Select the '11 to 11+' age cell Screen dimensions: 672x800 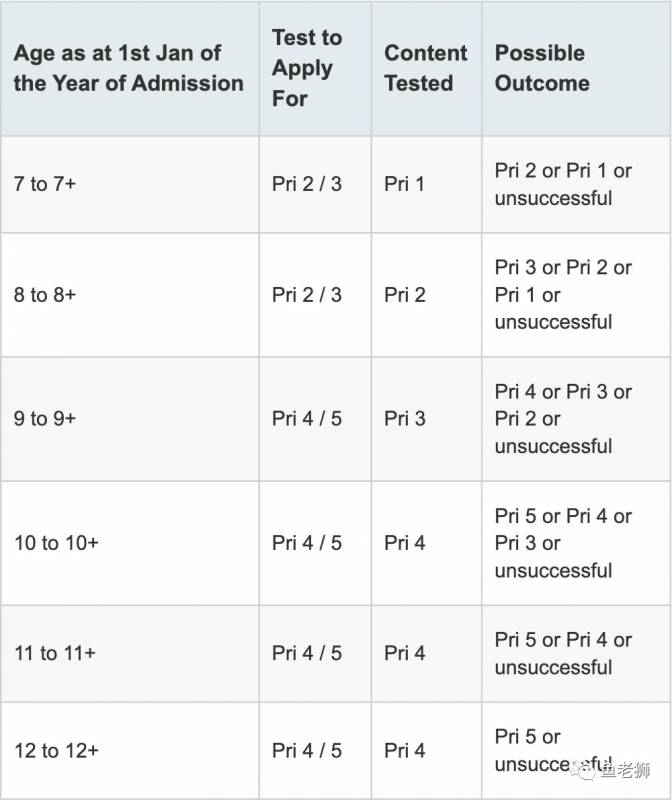pyautogui.click(x=55, y=653)
